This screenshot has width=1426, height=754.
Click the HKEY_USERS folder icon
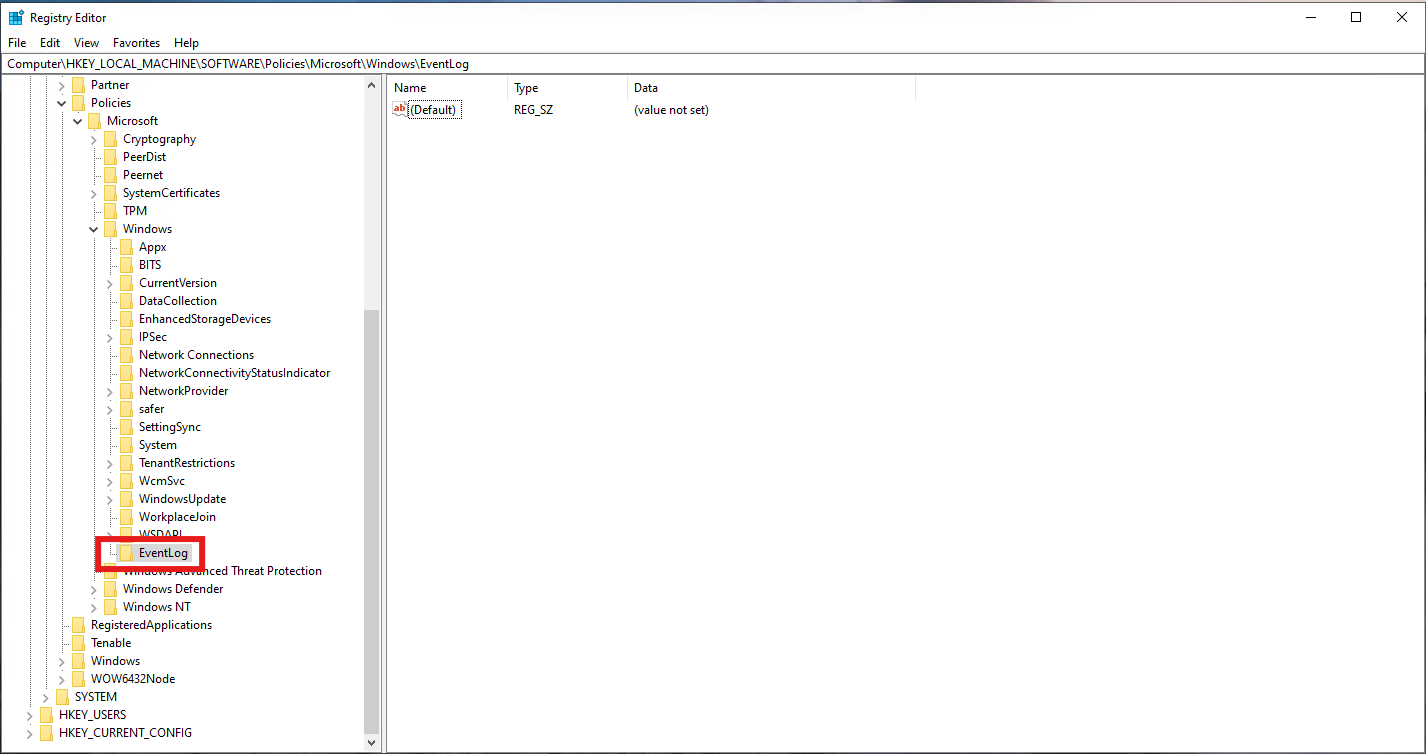[x=46, y=715]
